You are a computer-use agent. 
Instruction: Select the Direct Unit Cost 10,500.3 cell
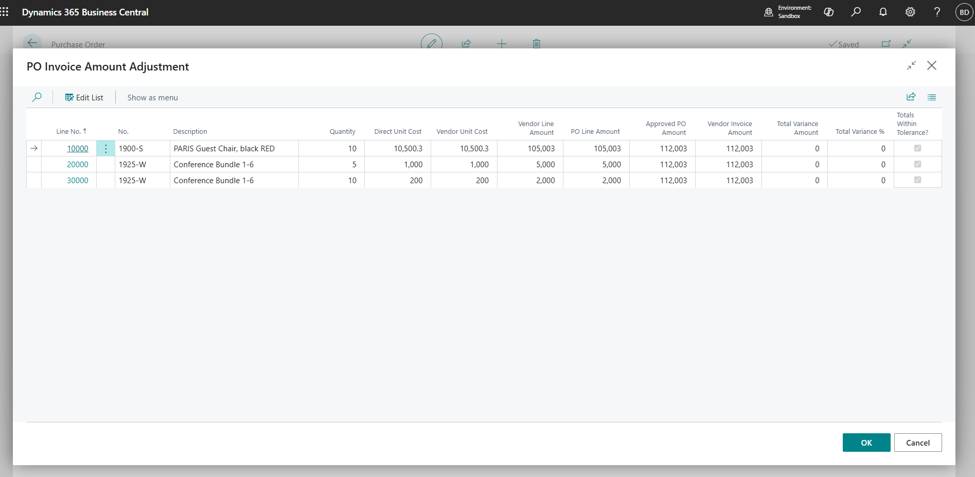(x=397, y=149)
